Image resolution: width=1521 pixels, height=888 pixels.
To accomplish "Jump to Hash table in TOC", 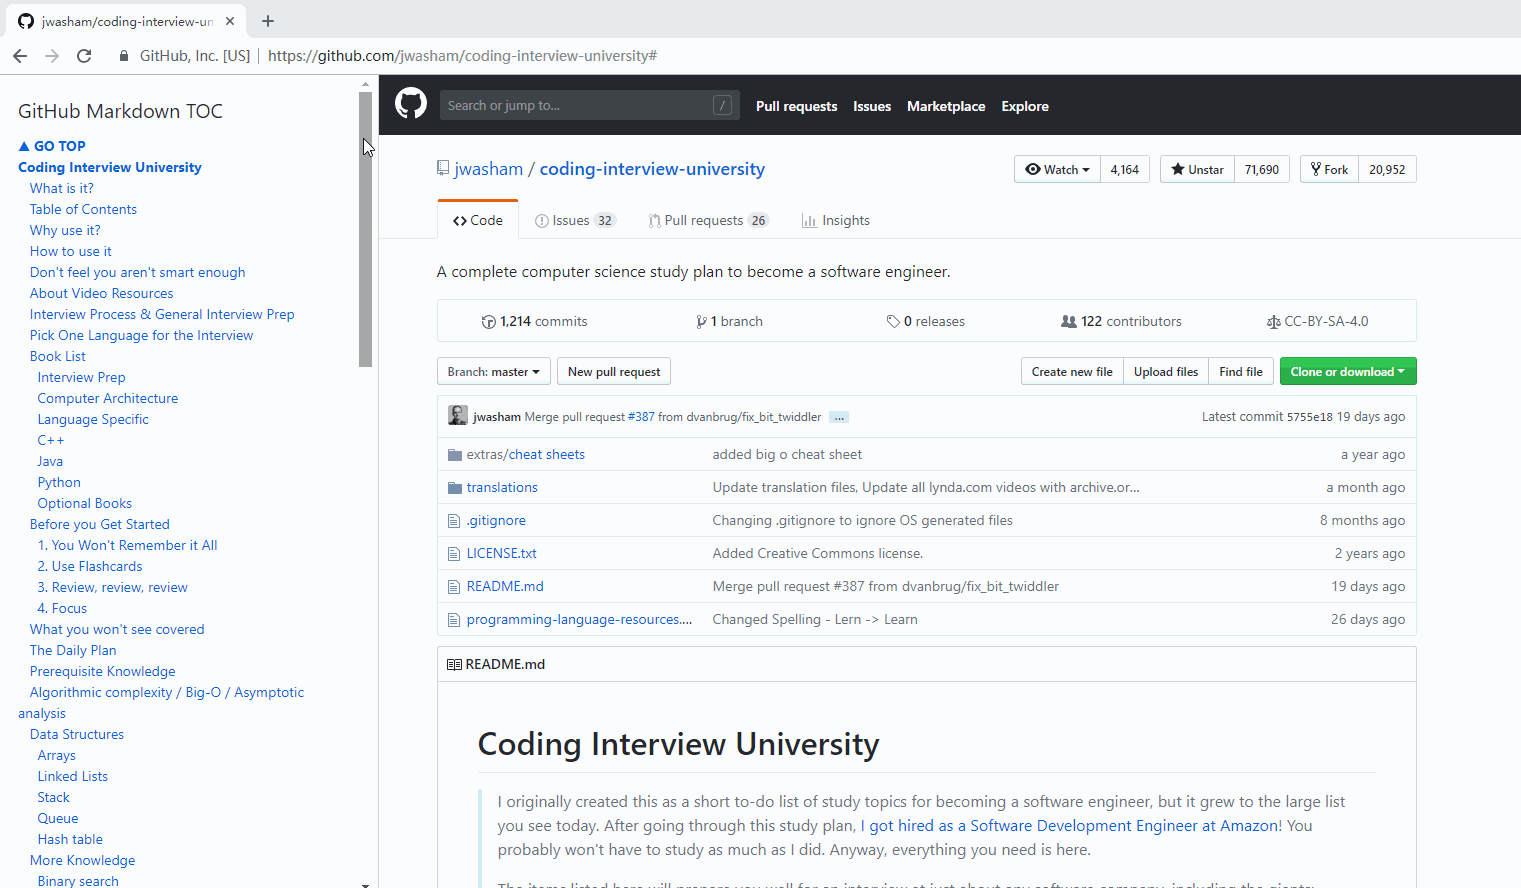I will coord(70,839).
